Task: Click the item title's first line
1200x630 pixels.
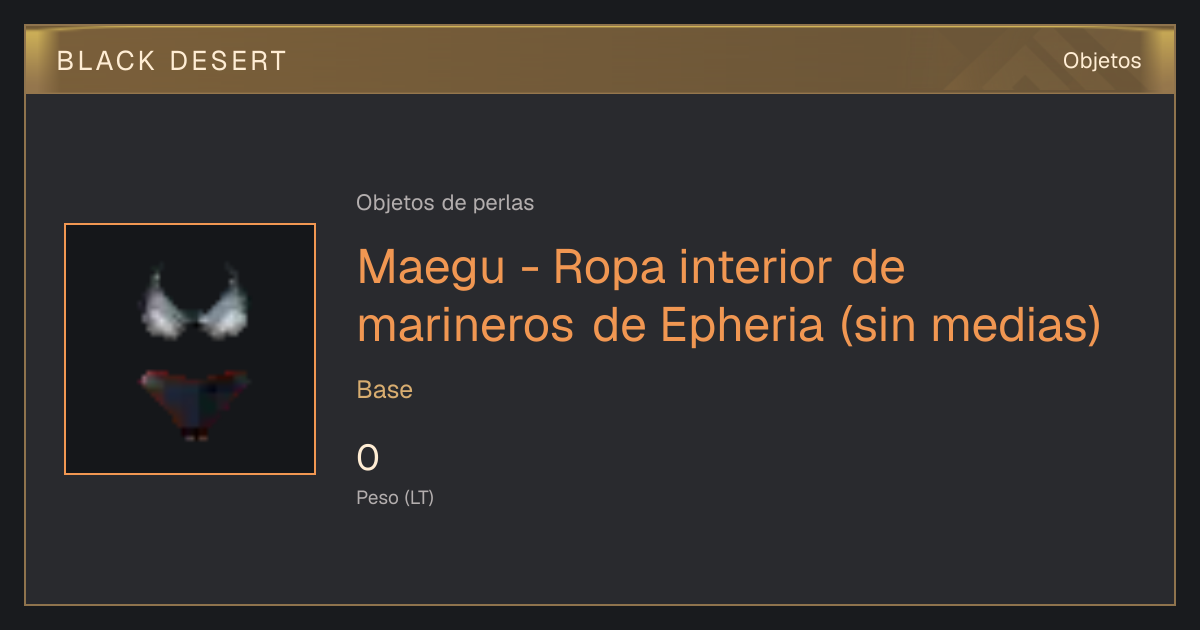Action: coord(631,268)
